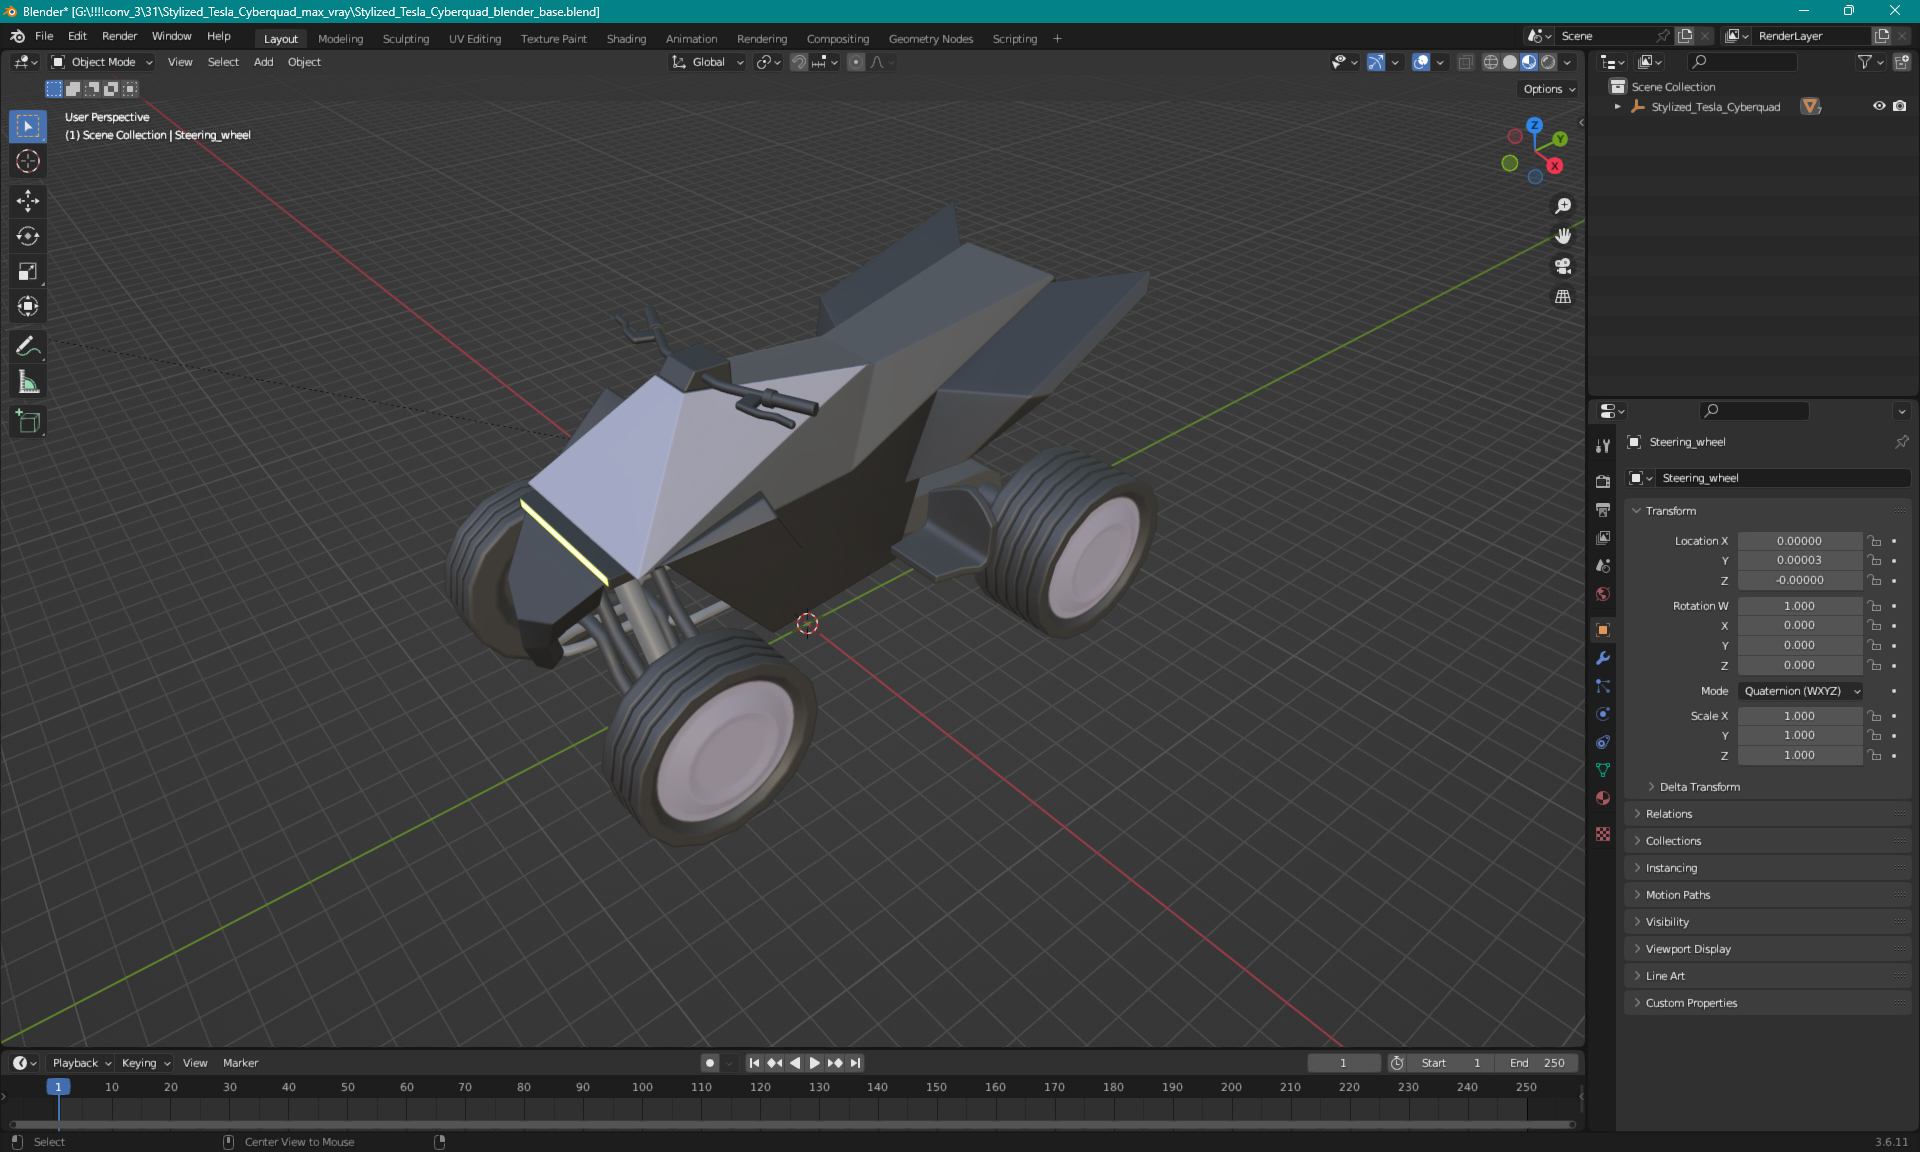Expand the Relations panel
Viewport: 1920px width, 1152px height.
pos(1668,814)
